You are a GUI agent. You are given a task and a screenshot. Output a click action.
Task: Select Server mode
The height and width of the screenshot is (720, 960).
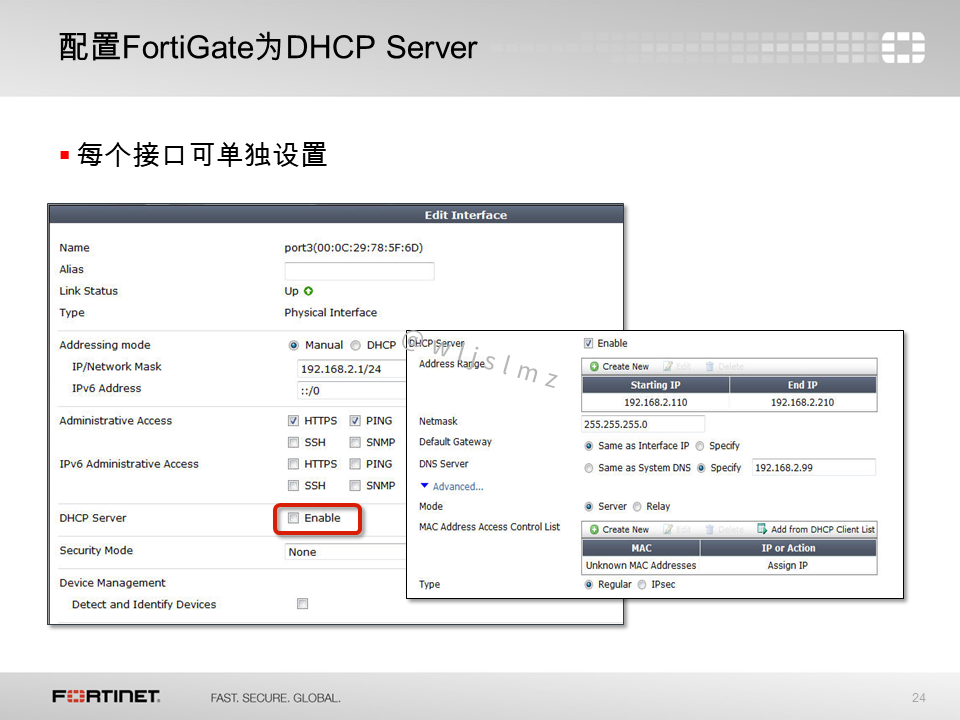pyautogui.click(x=589, y=506)
